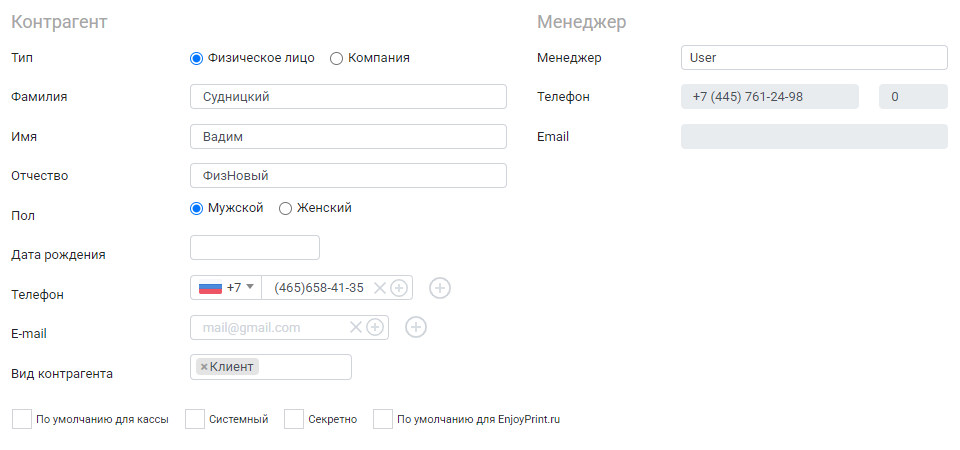This screenshot has width=960, height=450.
Task: Click the Russian flag icon in phone field
Action: pyautogui.click(x=210, y=288)
